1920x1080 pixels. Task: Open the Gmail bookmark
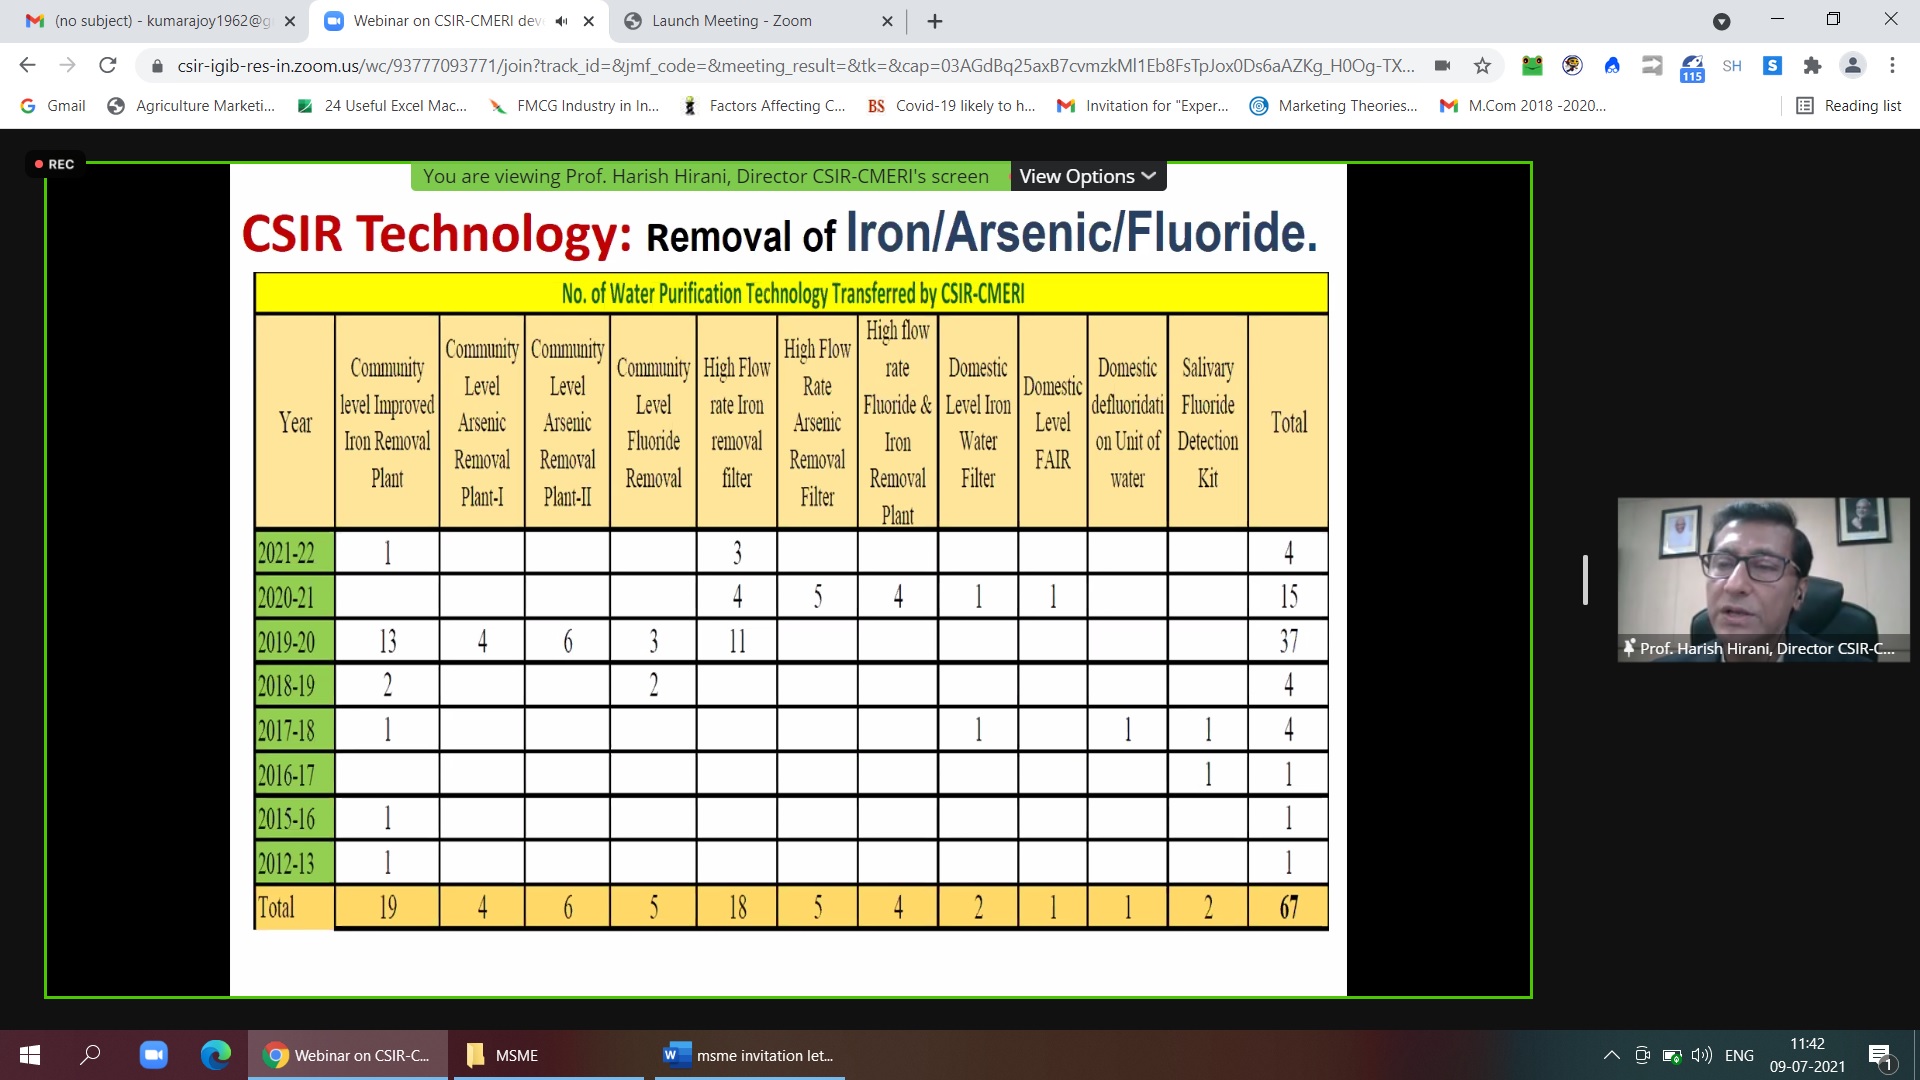(x=54, y=106)
